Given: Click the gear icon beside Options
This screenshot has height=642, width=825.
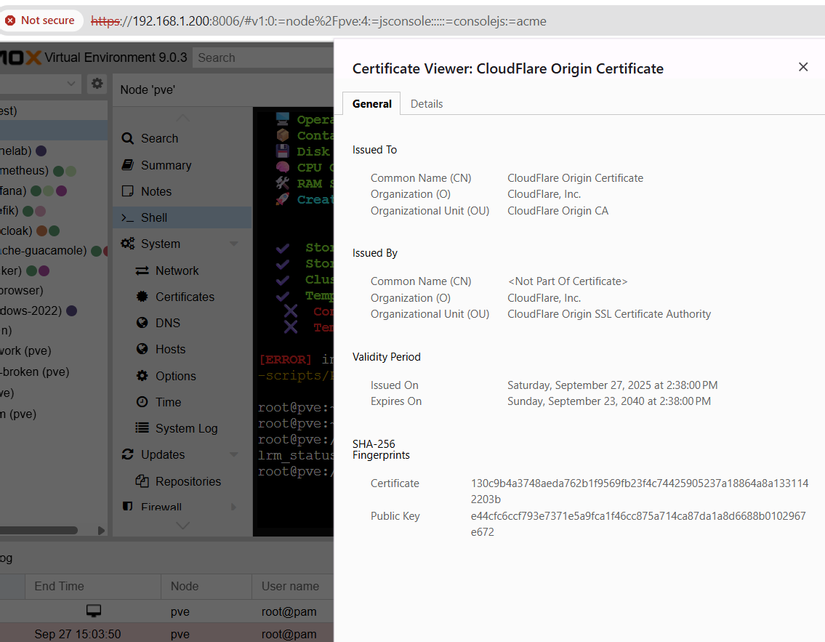Looking at the screenshot, I should (x=142, y=376).
